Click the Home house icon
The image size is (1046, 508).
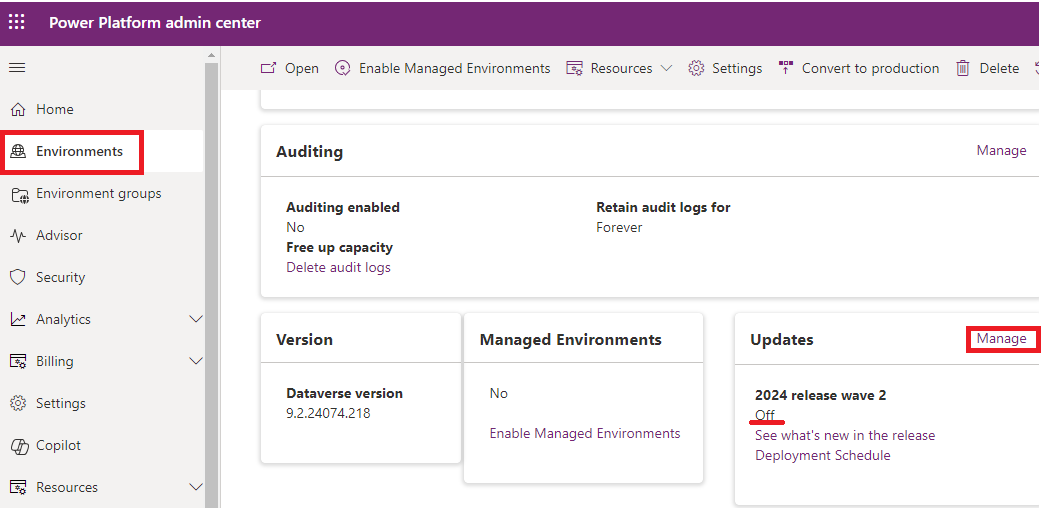[18, 109]
